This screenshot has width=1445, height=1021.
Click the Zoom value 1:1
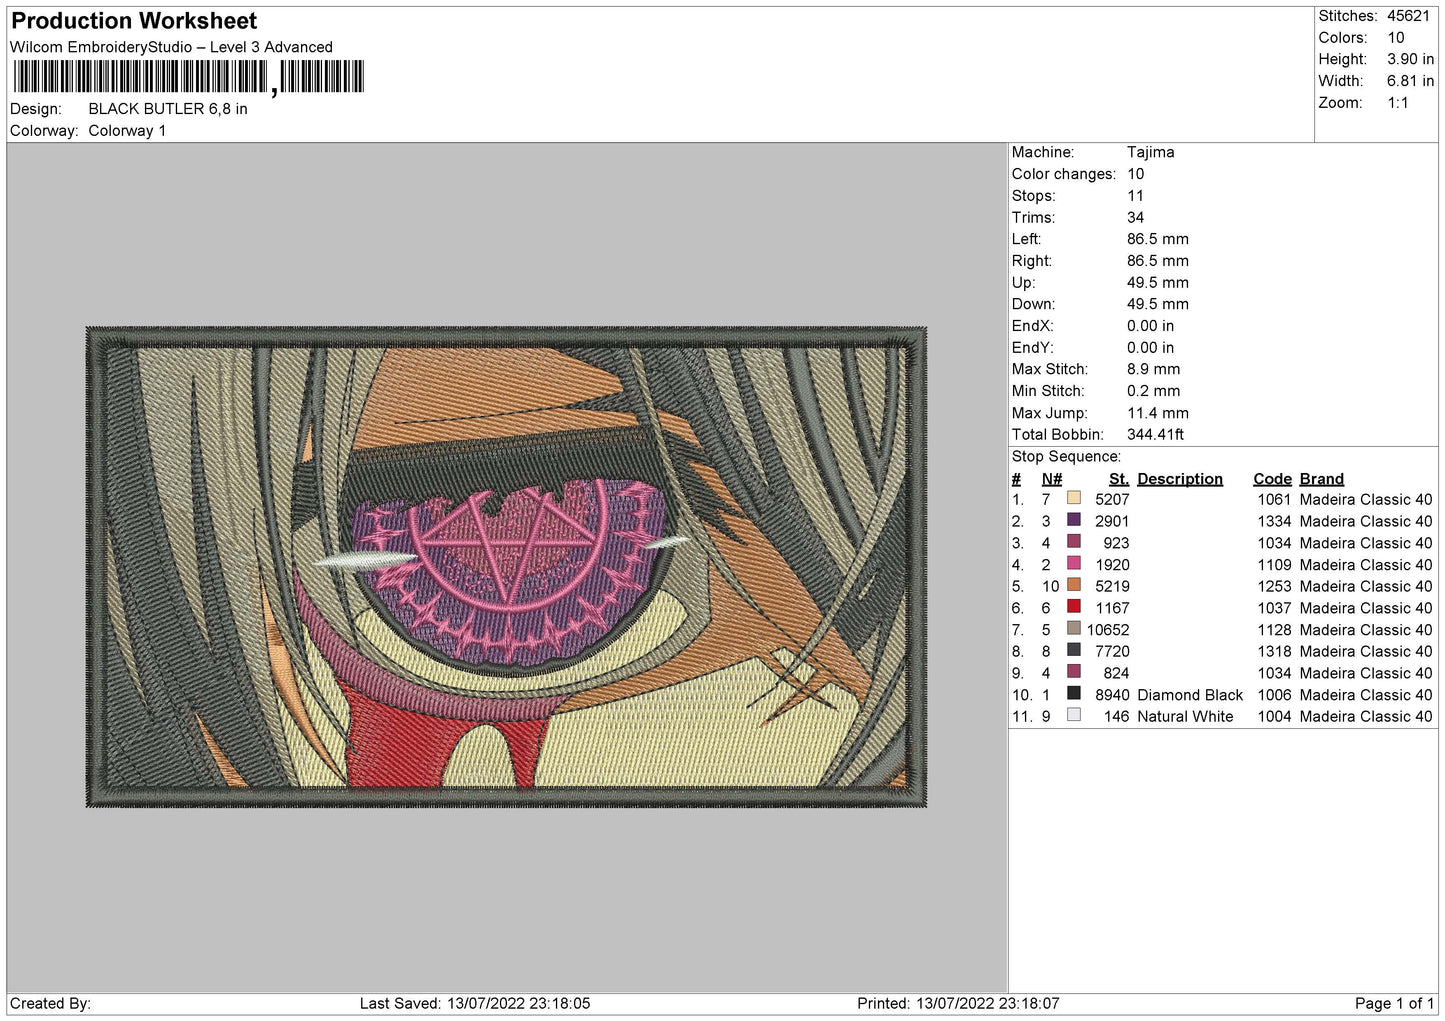[1398, 103]
